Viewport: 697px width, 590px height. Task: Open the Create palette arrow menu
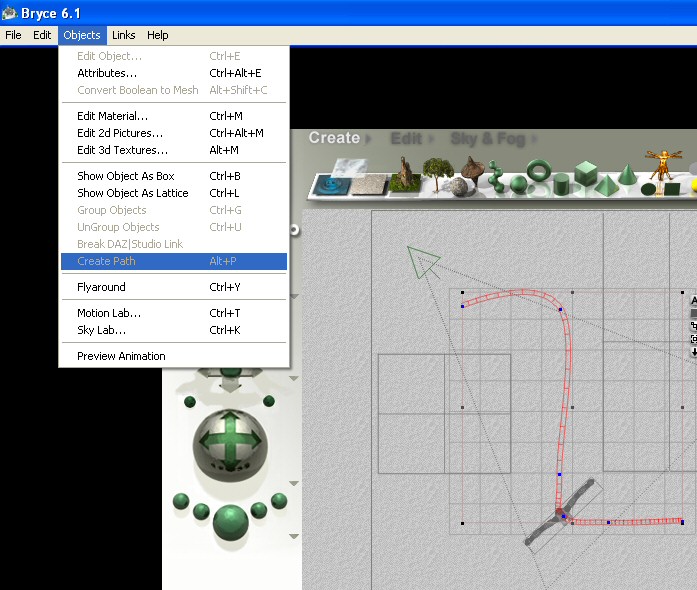[367, 139]
